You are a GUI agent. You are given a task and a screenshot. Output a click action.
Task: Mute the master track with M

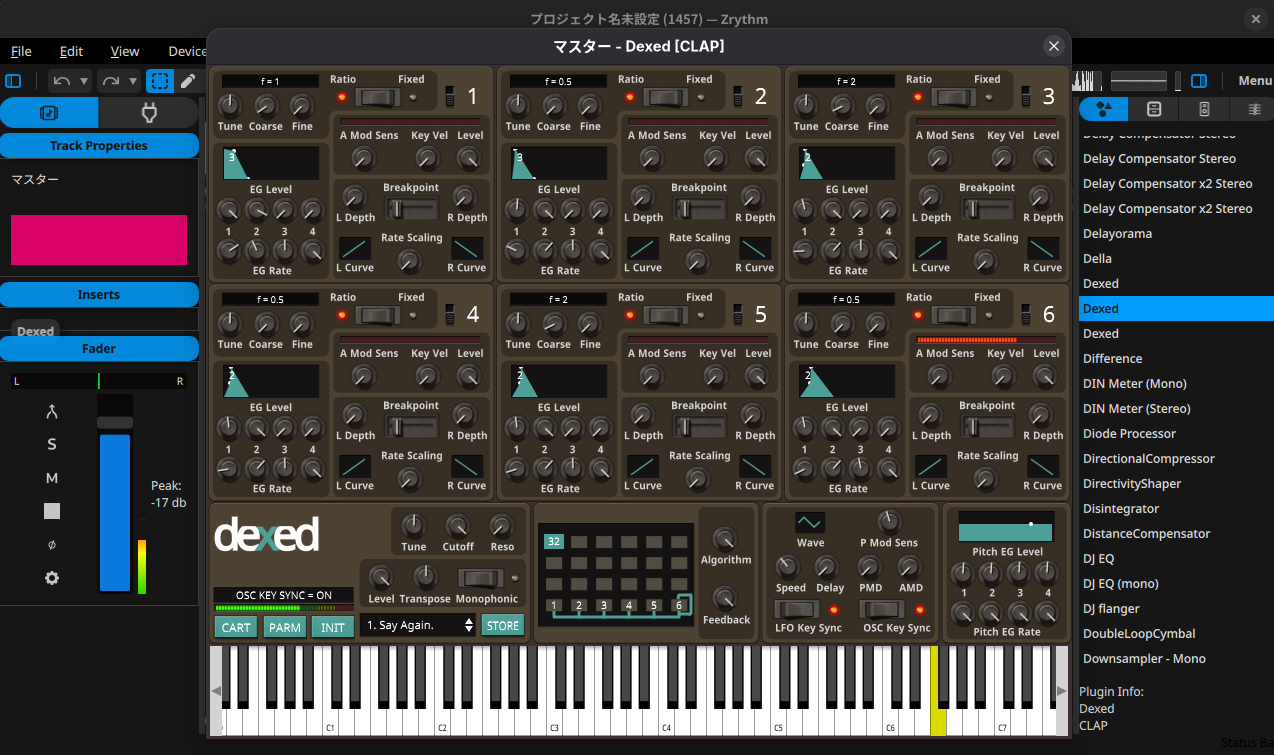point(52,478)
